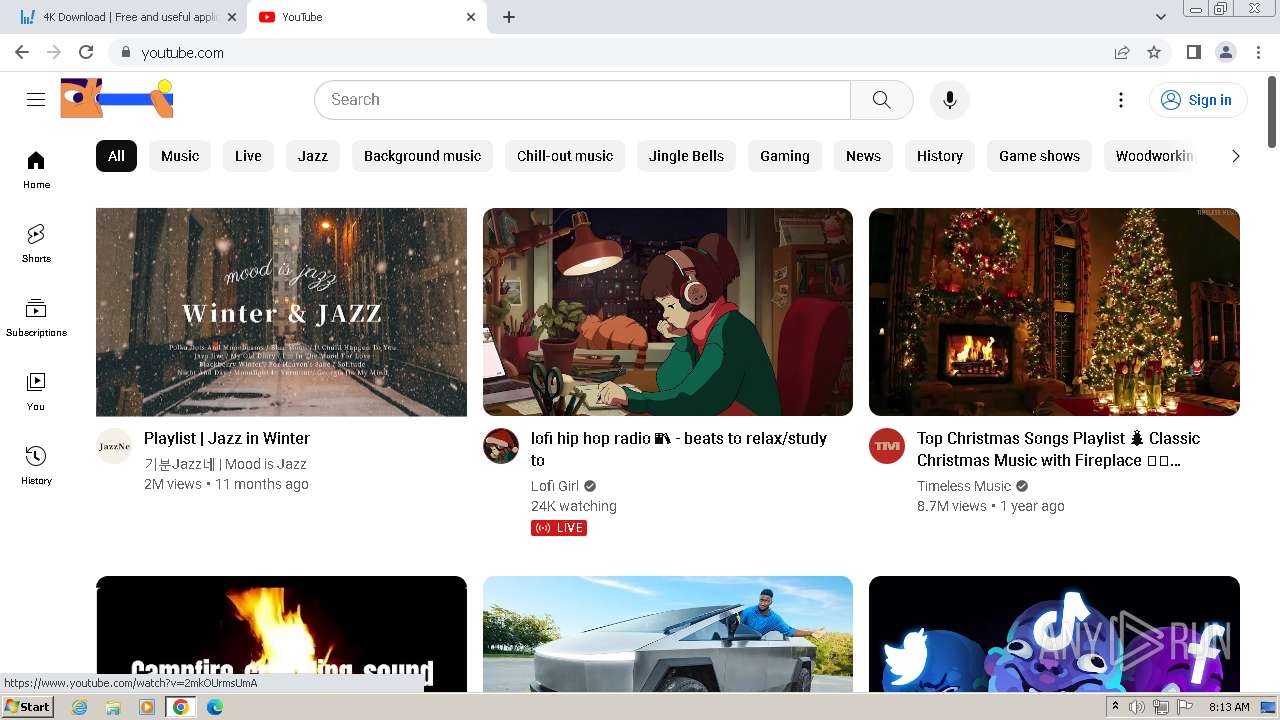Image resolution: width=1280 pixels, height=720 pixels.
Task: Click the Sign in button
Action: point(1198,99)
